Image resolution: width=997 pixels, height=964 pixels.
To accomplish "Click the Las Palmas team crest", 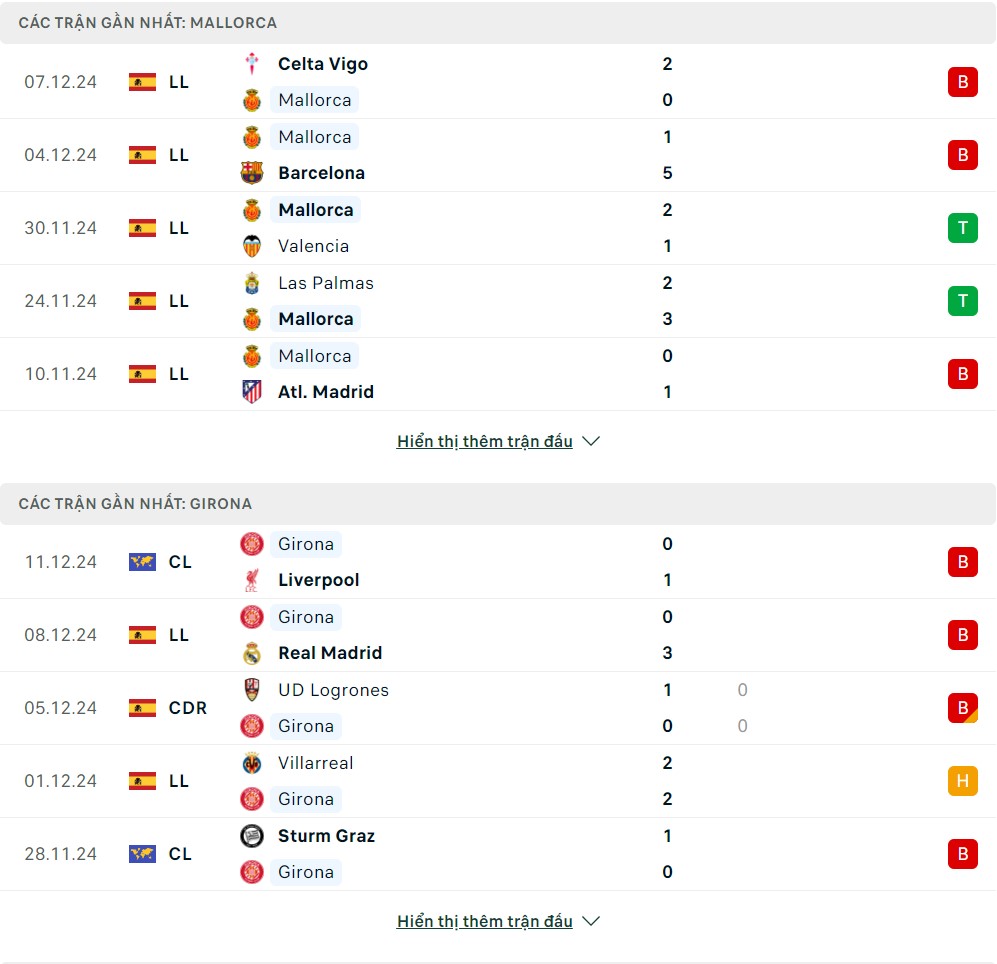I will pos(252,283).
